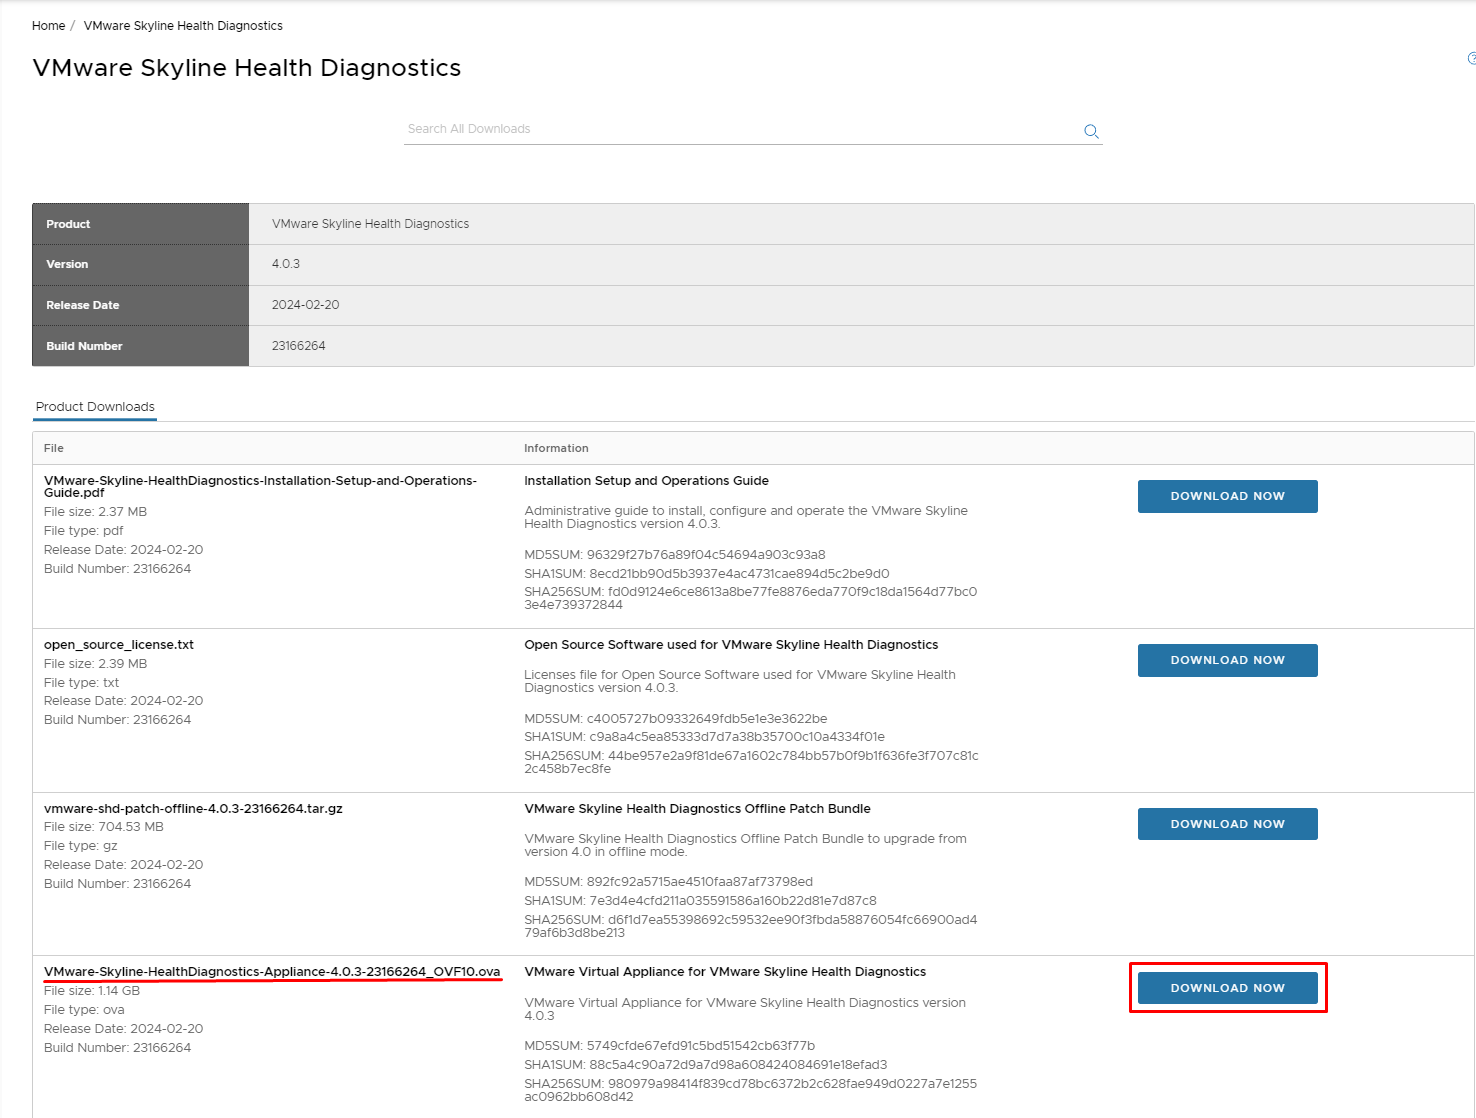This screenshot has width=1476, height=1118.
Task: Click the Product value VMware Skyline Health Diagnostics
Action: pos(370,224)
